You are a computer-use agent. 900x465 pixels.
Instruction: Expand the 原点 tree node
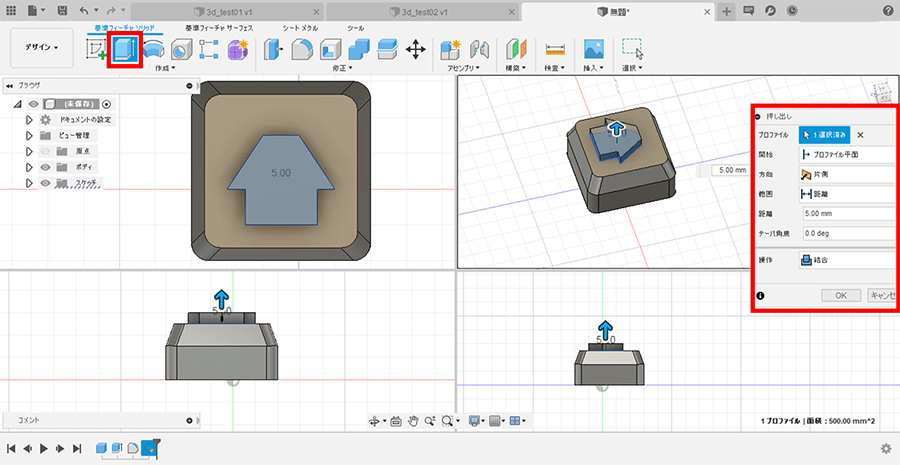tap(29, 152)
